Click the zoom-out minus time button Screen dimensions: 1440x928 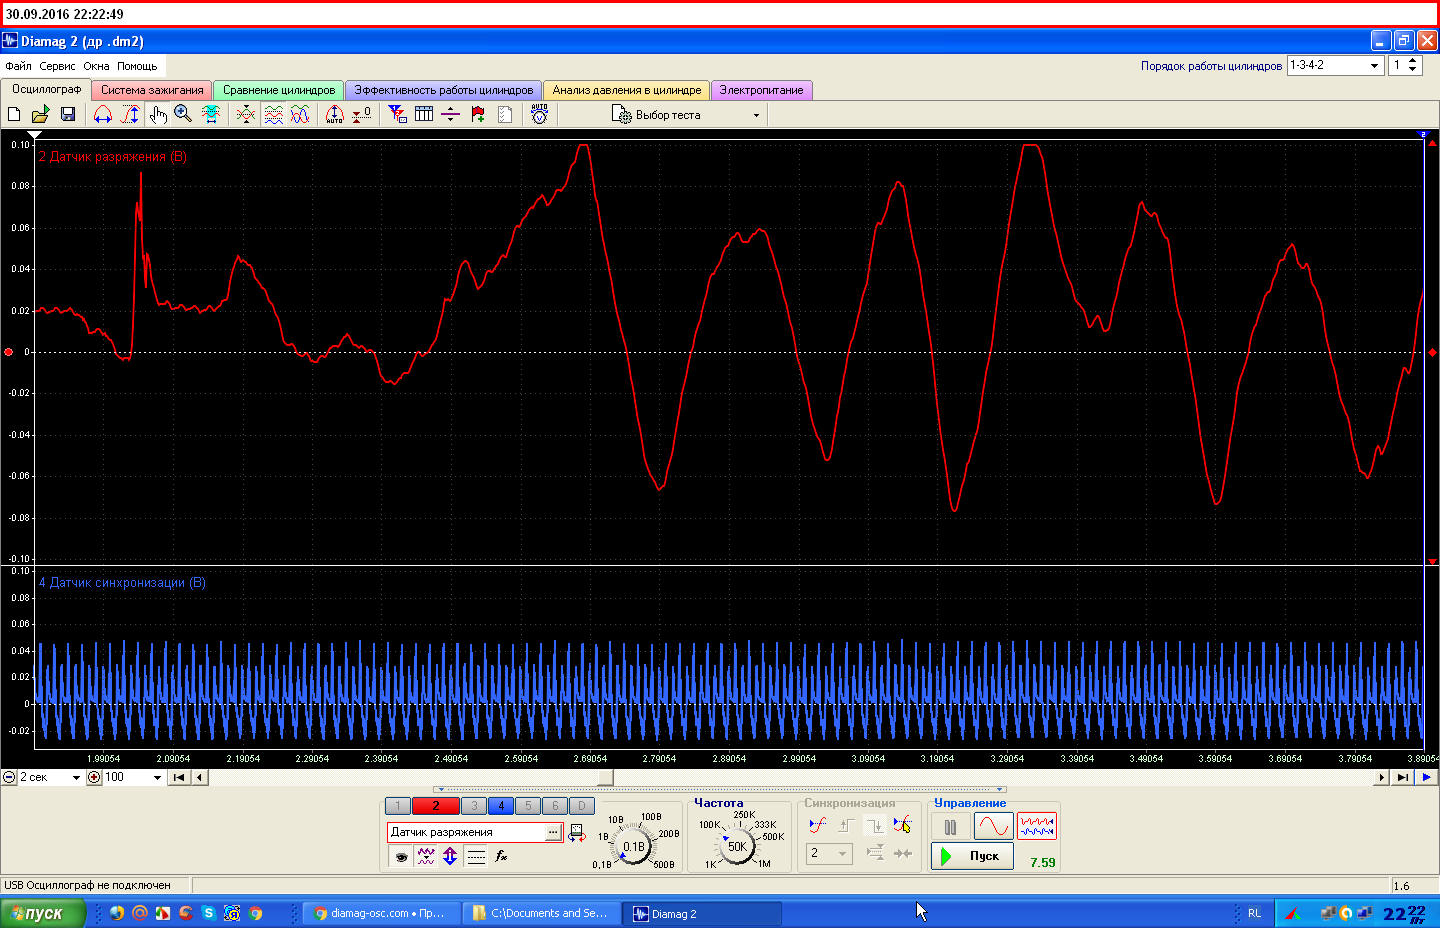point(9,777)
